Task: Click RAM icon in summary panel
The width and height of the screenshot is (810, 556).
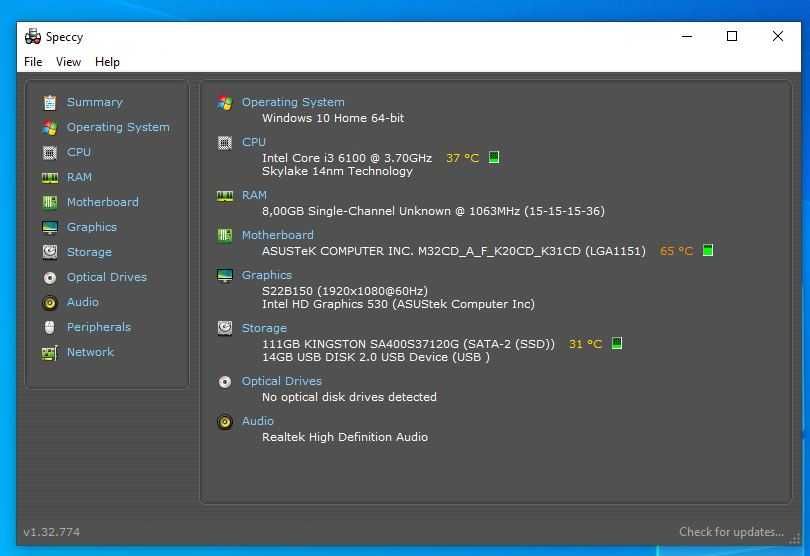Action: coord(225,196)
